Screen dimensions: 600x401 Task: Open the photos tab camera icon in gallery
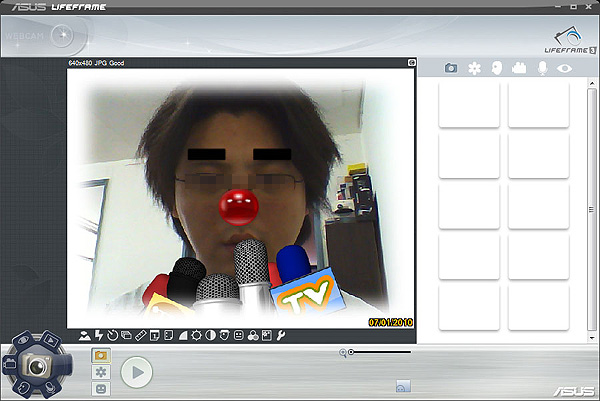pyautogui.click(x=451, y=68)
